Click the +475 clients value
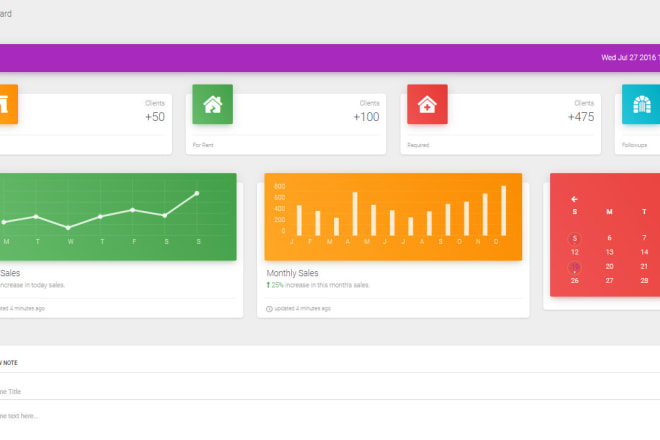 point(581,117)
